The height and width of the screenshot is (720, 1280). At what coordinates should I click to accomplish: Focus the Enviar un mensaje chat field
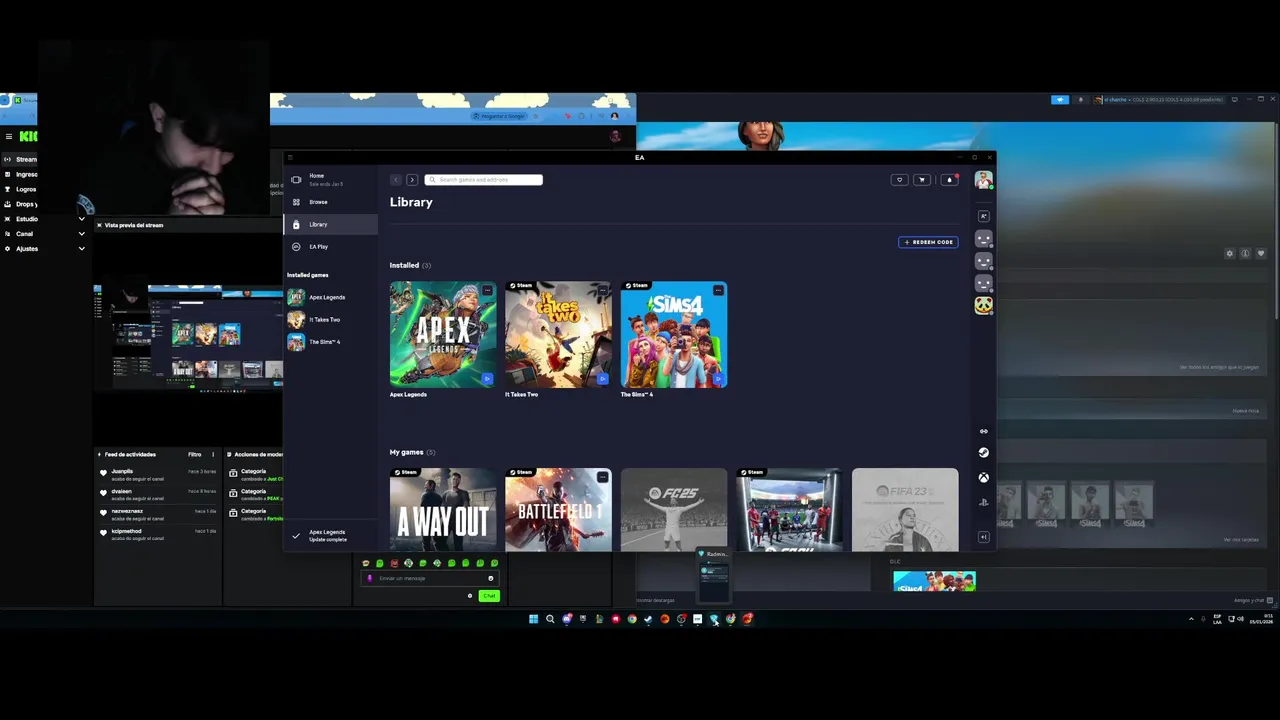point(430,578)
